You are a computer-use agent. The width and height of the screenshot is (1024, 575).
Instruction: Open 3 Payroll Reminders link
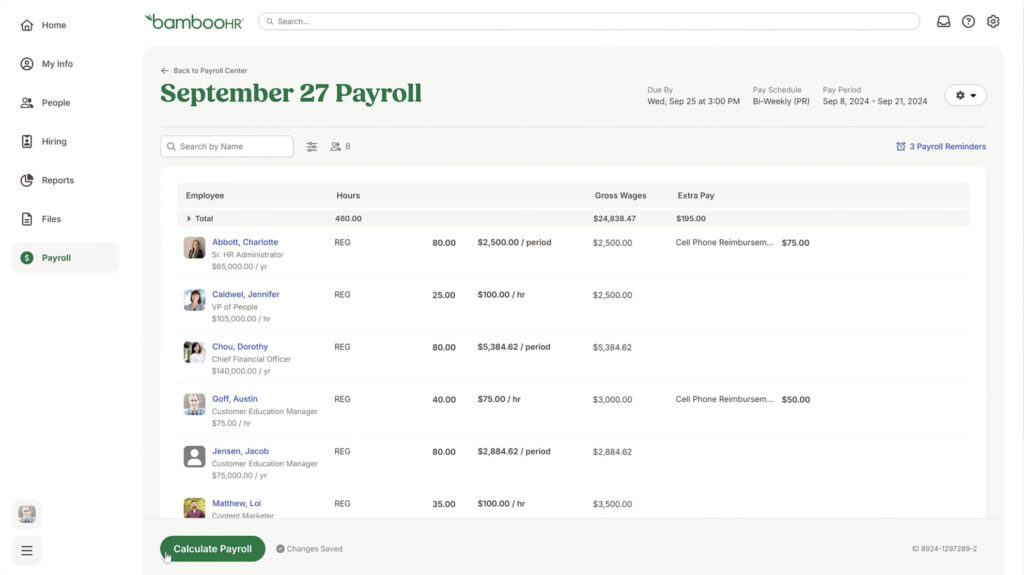point(941,147)
